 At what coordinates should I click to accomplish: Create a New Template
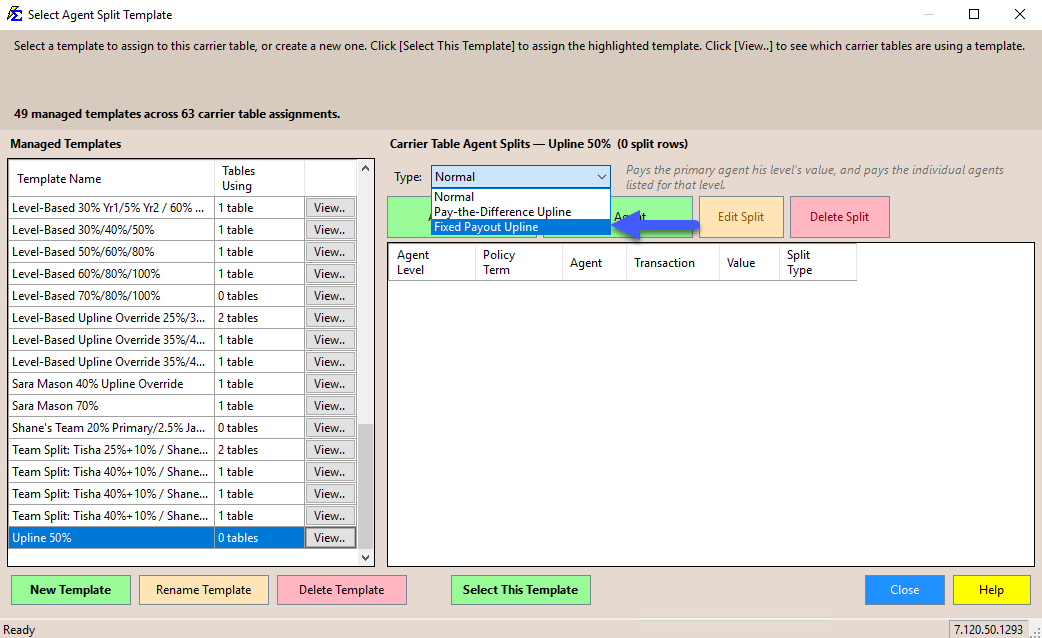[70, 590]
